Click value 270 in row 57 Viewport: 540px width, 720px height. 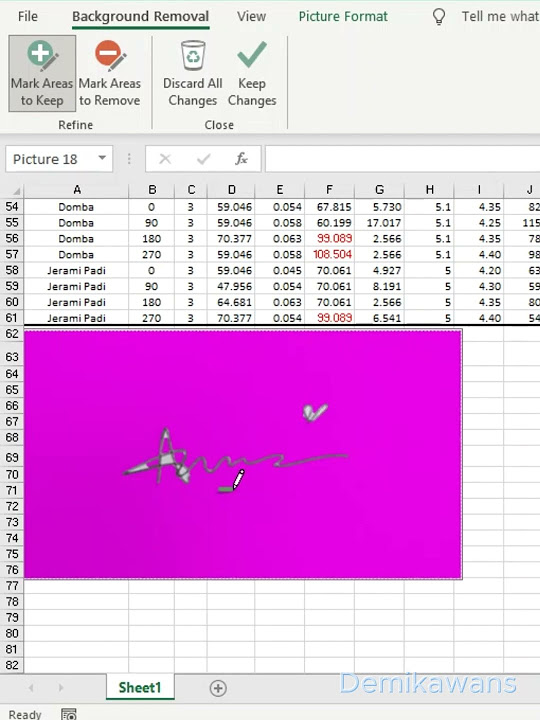[x=152, y=254]
